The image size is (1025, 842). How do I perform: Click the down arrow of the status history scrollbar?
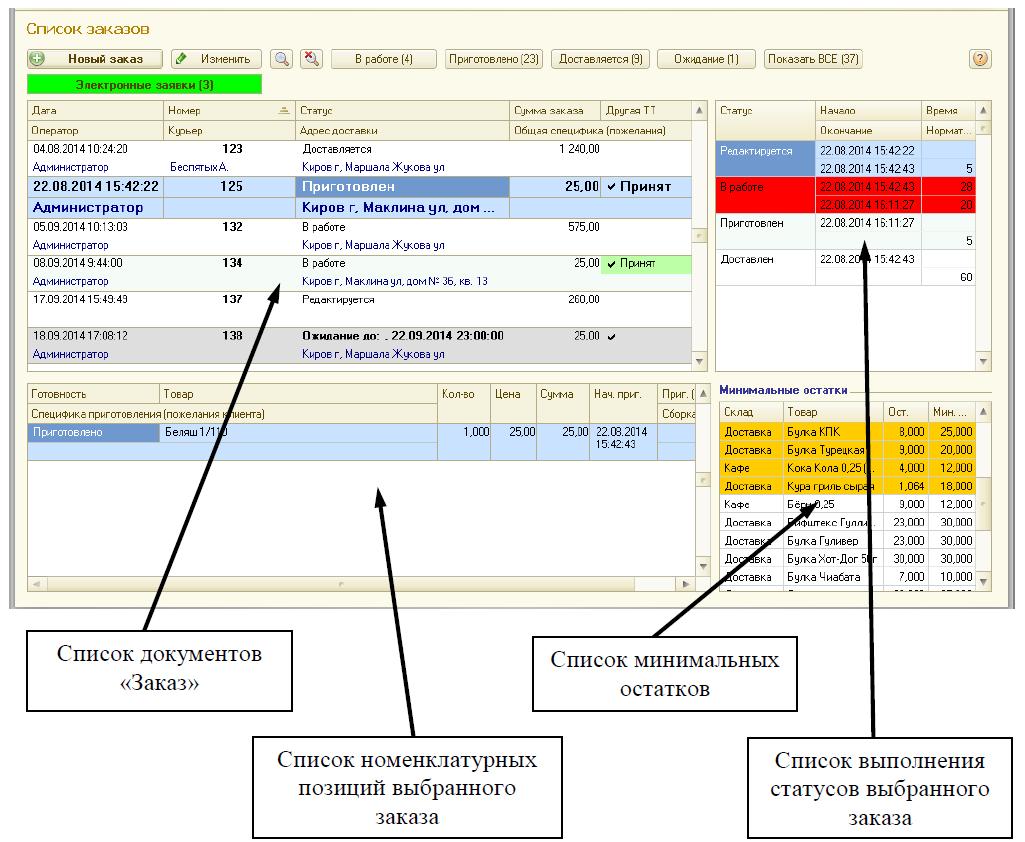983,361
